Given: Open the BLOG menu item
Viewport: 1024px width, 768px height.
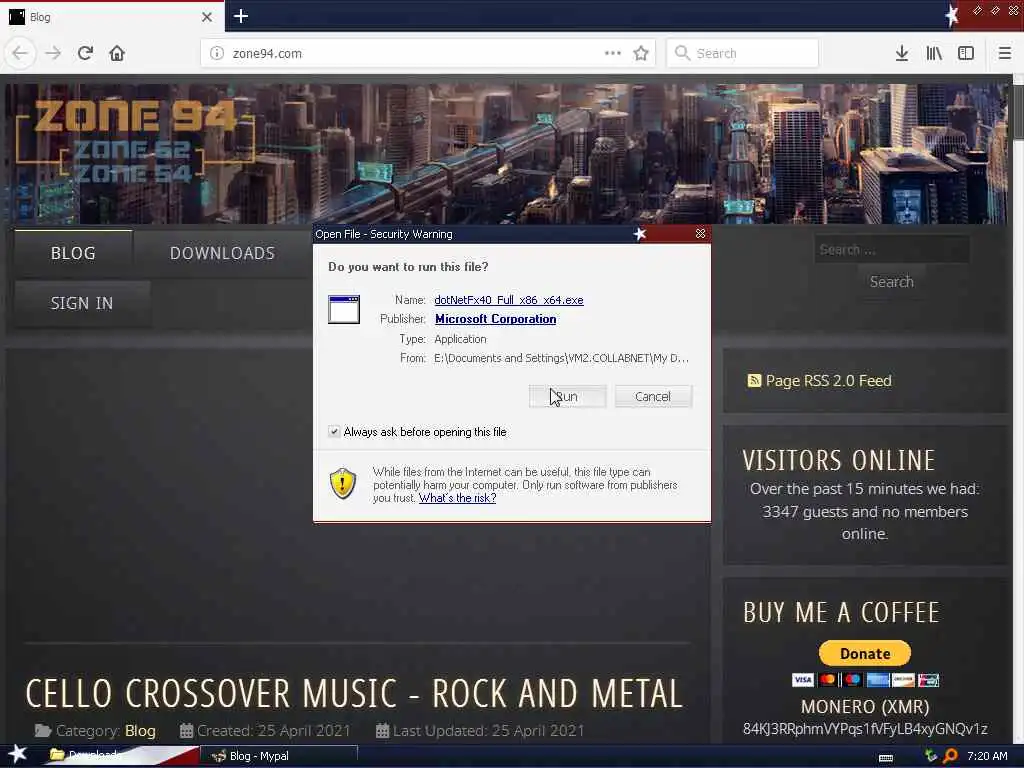Looking at the screenshot, I should [x=73, y=253].
